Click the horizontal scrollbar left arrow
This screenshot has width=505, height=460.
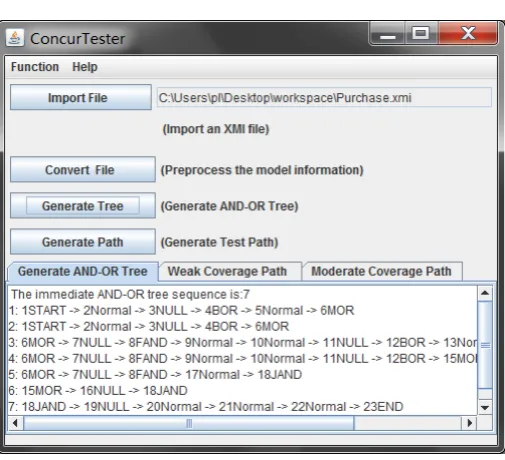[15, 423]
